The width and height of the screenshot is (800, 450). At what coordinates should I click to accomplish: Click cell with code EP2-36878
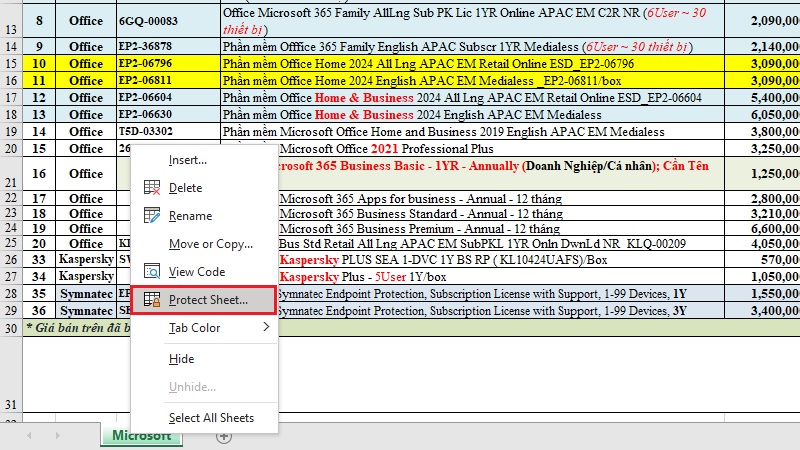(169, 46)
